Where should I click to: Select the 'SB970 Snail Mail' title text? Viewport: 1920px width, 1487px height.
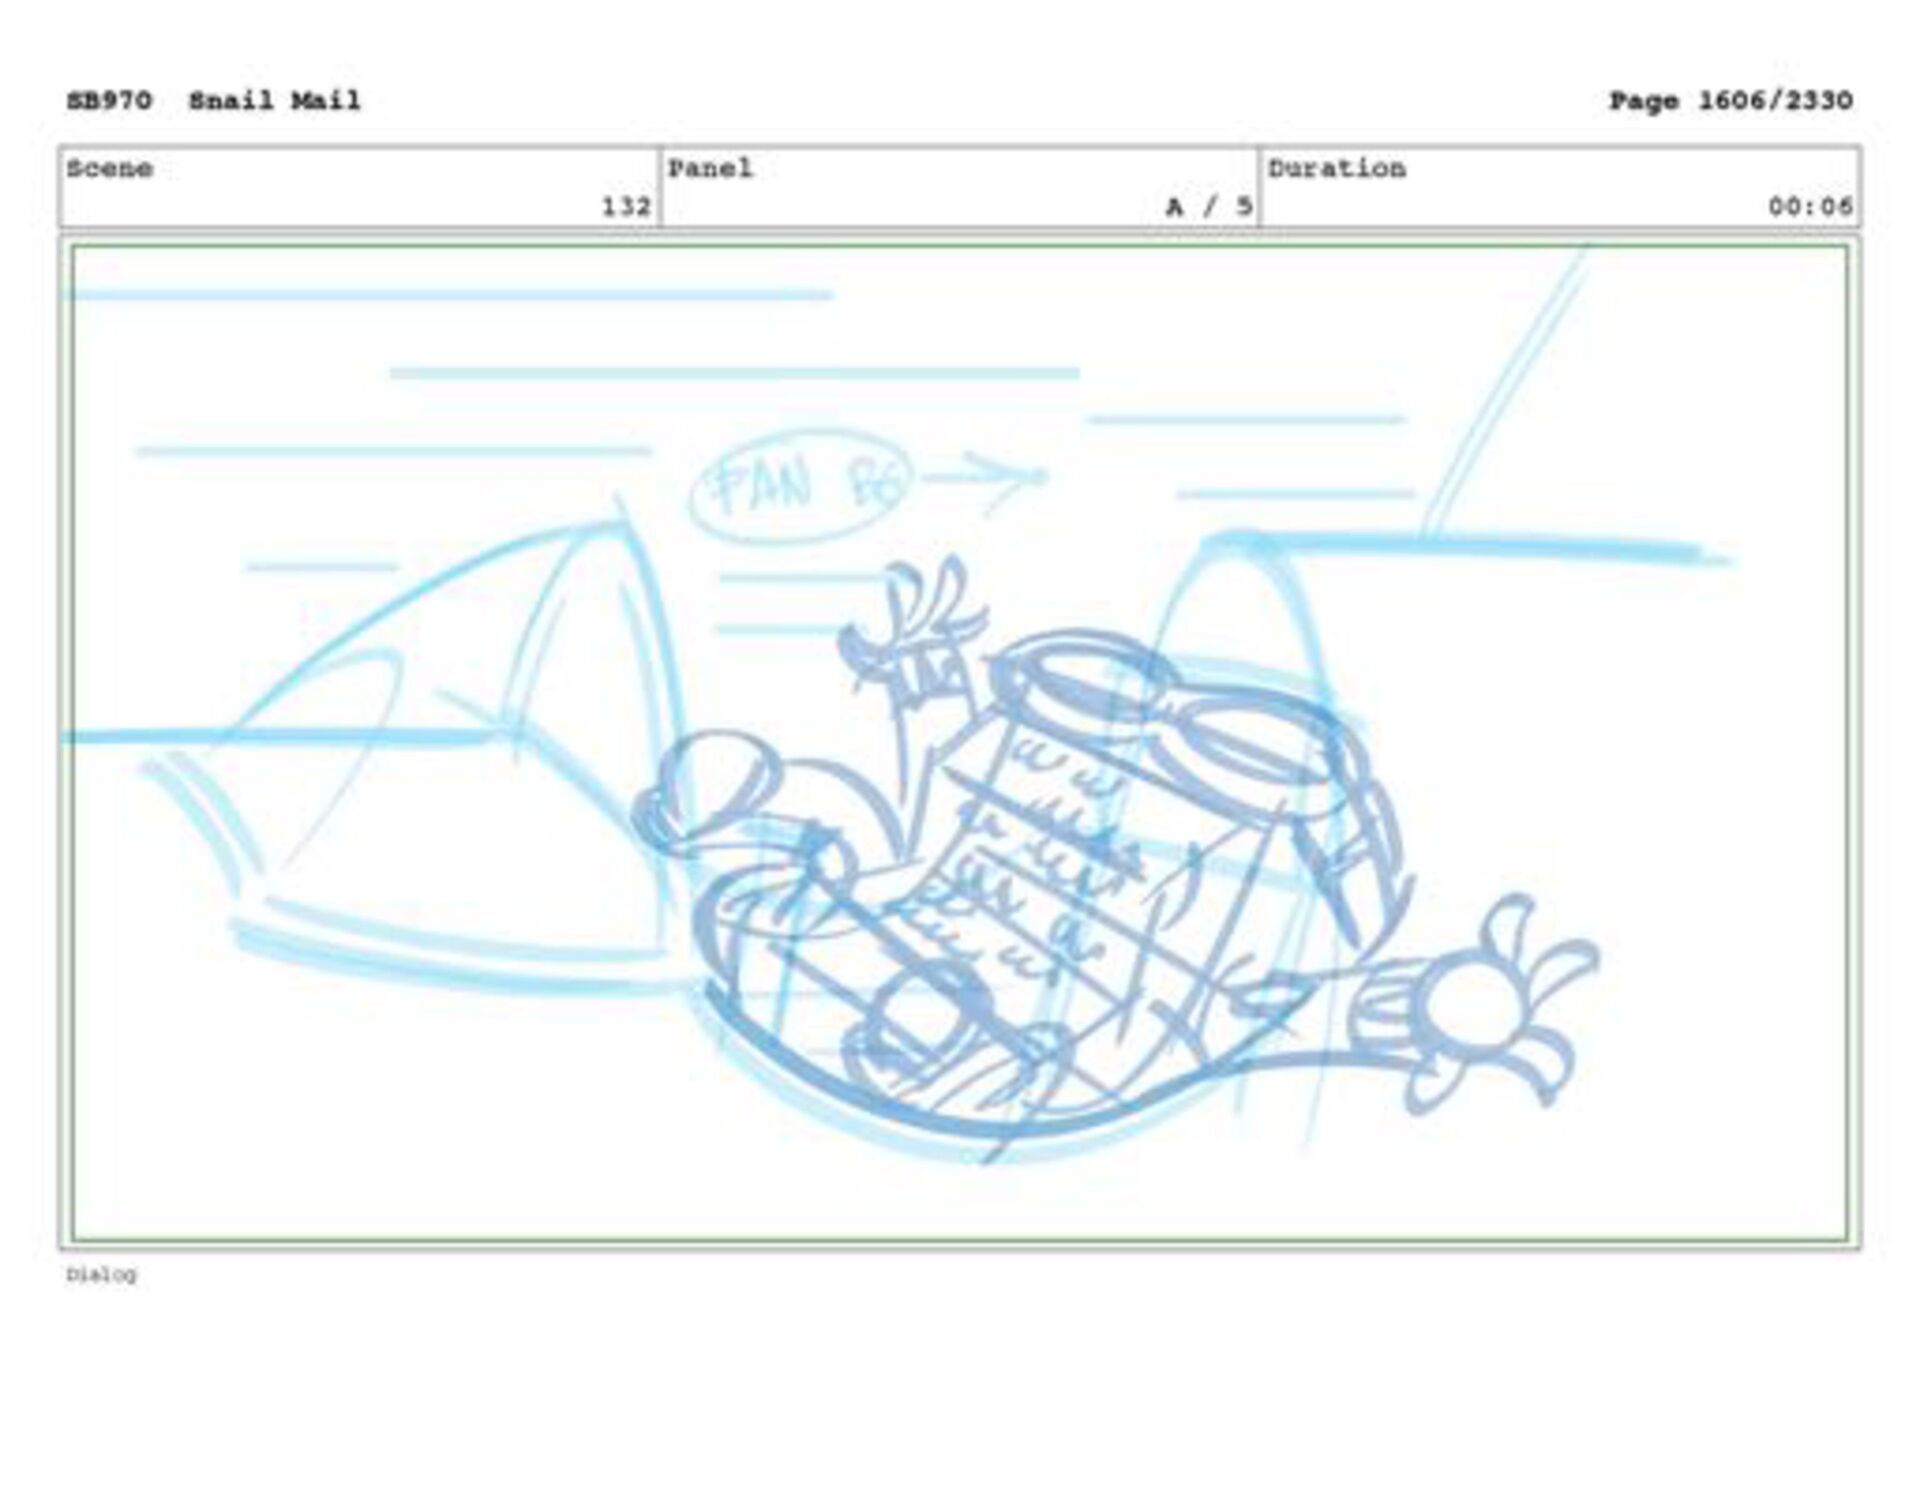tap(213, 101)
